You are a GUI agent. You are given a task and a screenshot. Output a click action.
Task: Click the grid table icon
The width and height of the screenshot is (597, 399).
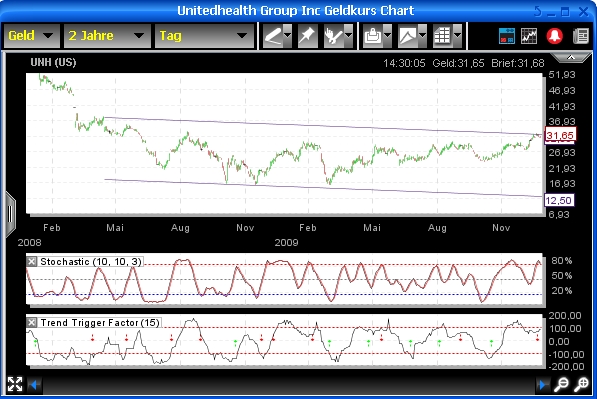tap(443, 36)
